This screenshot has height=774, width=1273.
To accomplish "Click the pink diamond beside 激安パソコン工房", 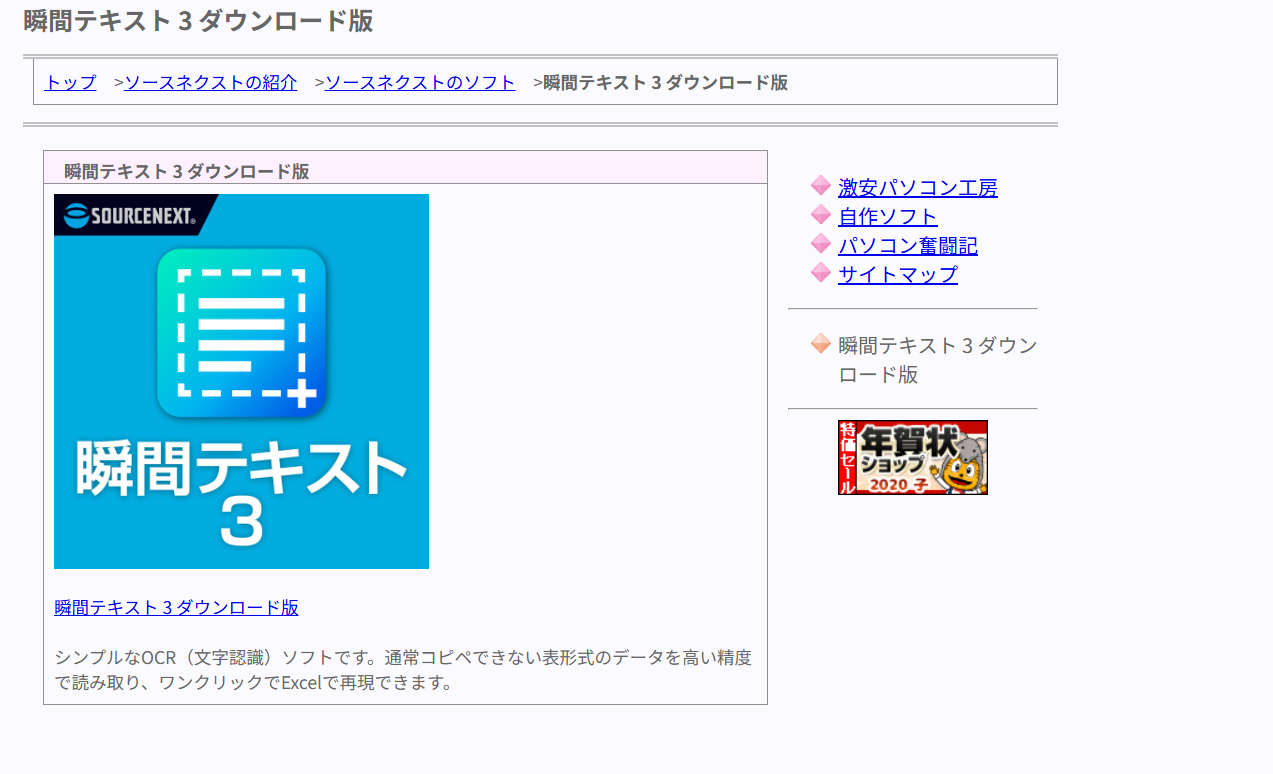I will coord(821,185).
